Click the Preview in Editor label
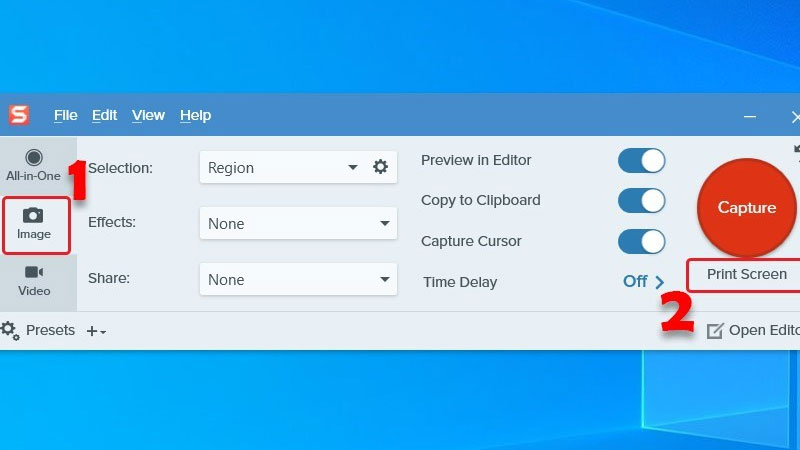Screen dimensions: 800x450 pos(476,160)
